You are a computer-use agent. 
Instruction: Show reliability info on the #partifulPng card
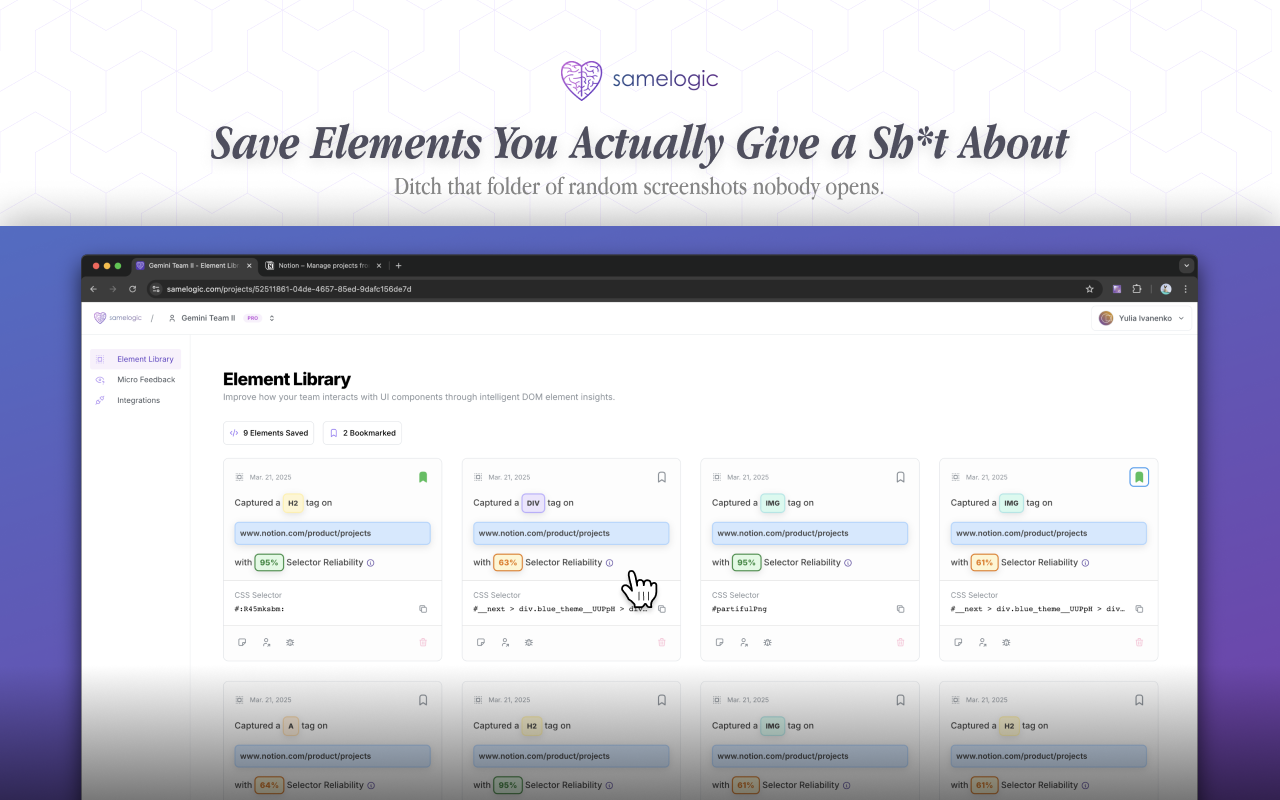[x=848, y=563]
